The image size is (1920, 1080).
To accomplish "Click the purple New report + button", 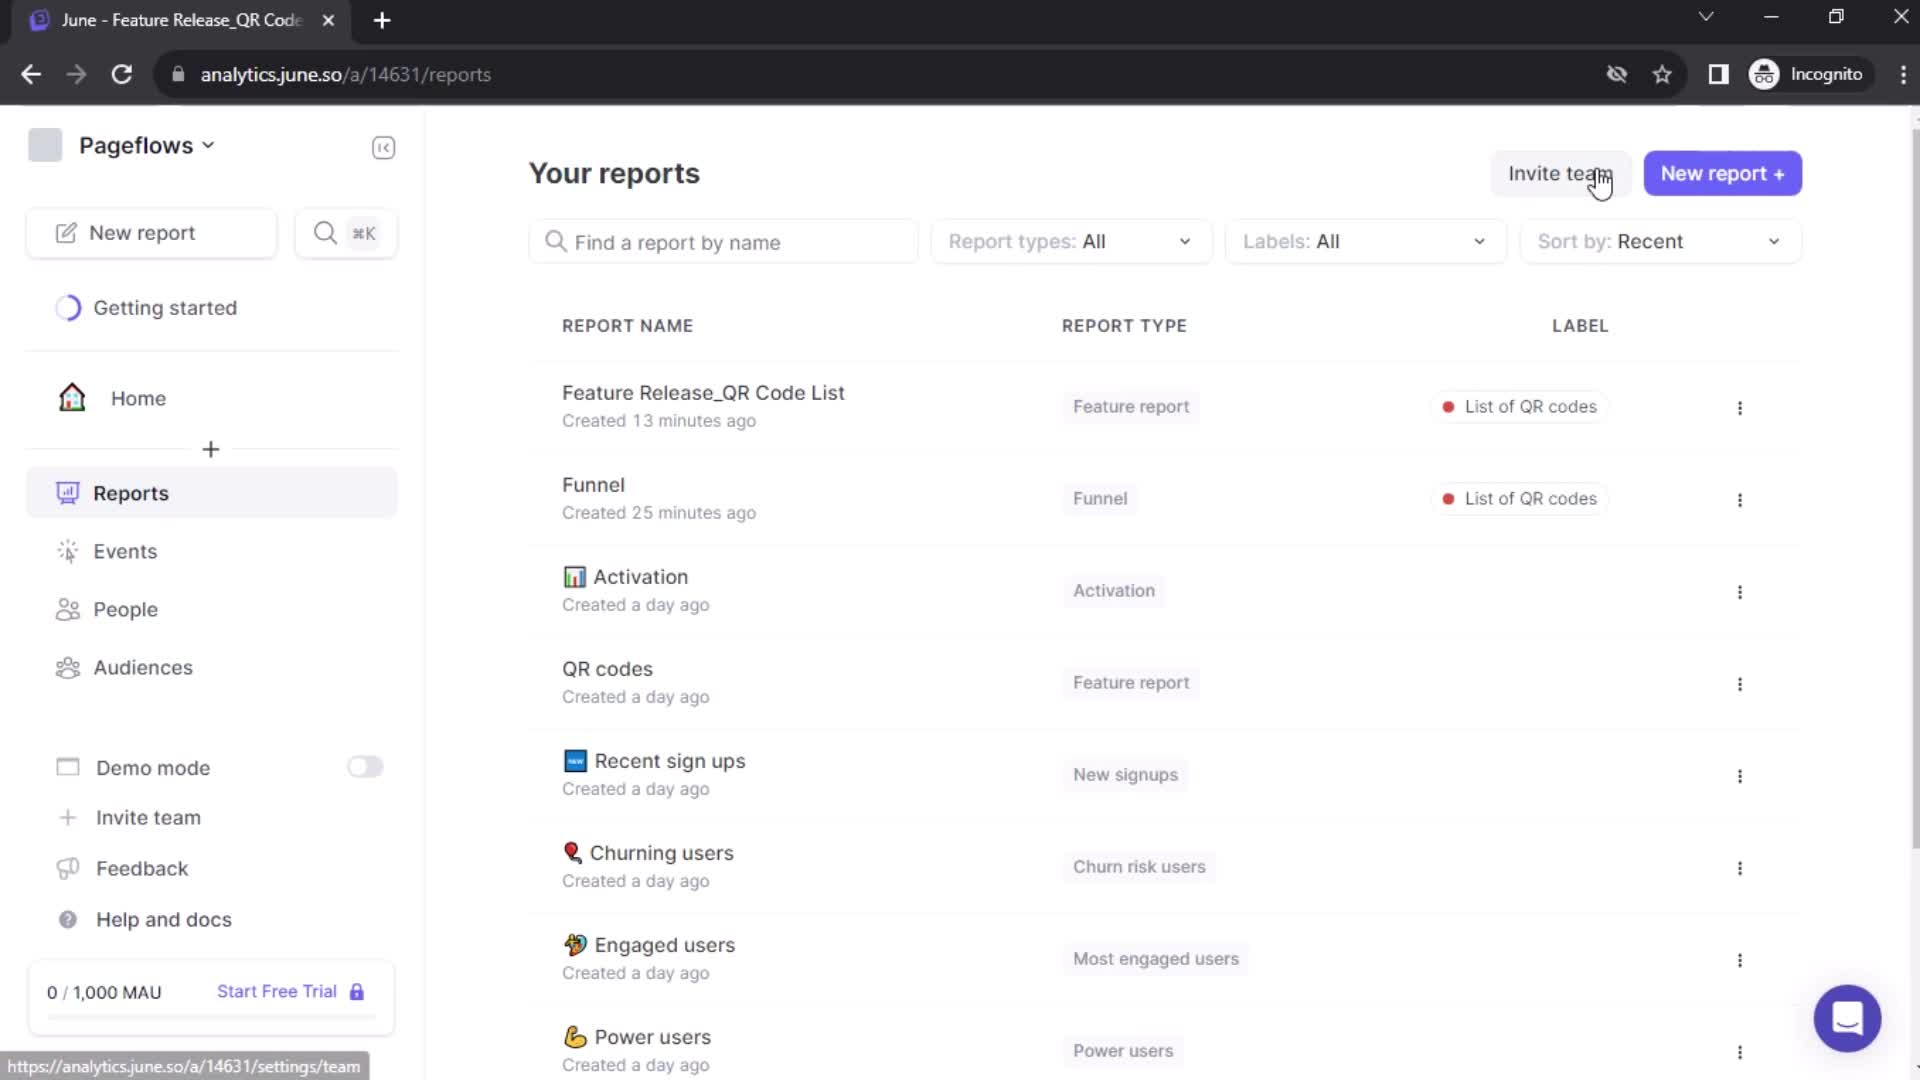I will [1722, 174].
